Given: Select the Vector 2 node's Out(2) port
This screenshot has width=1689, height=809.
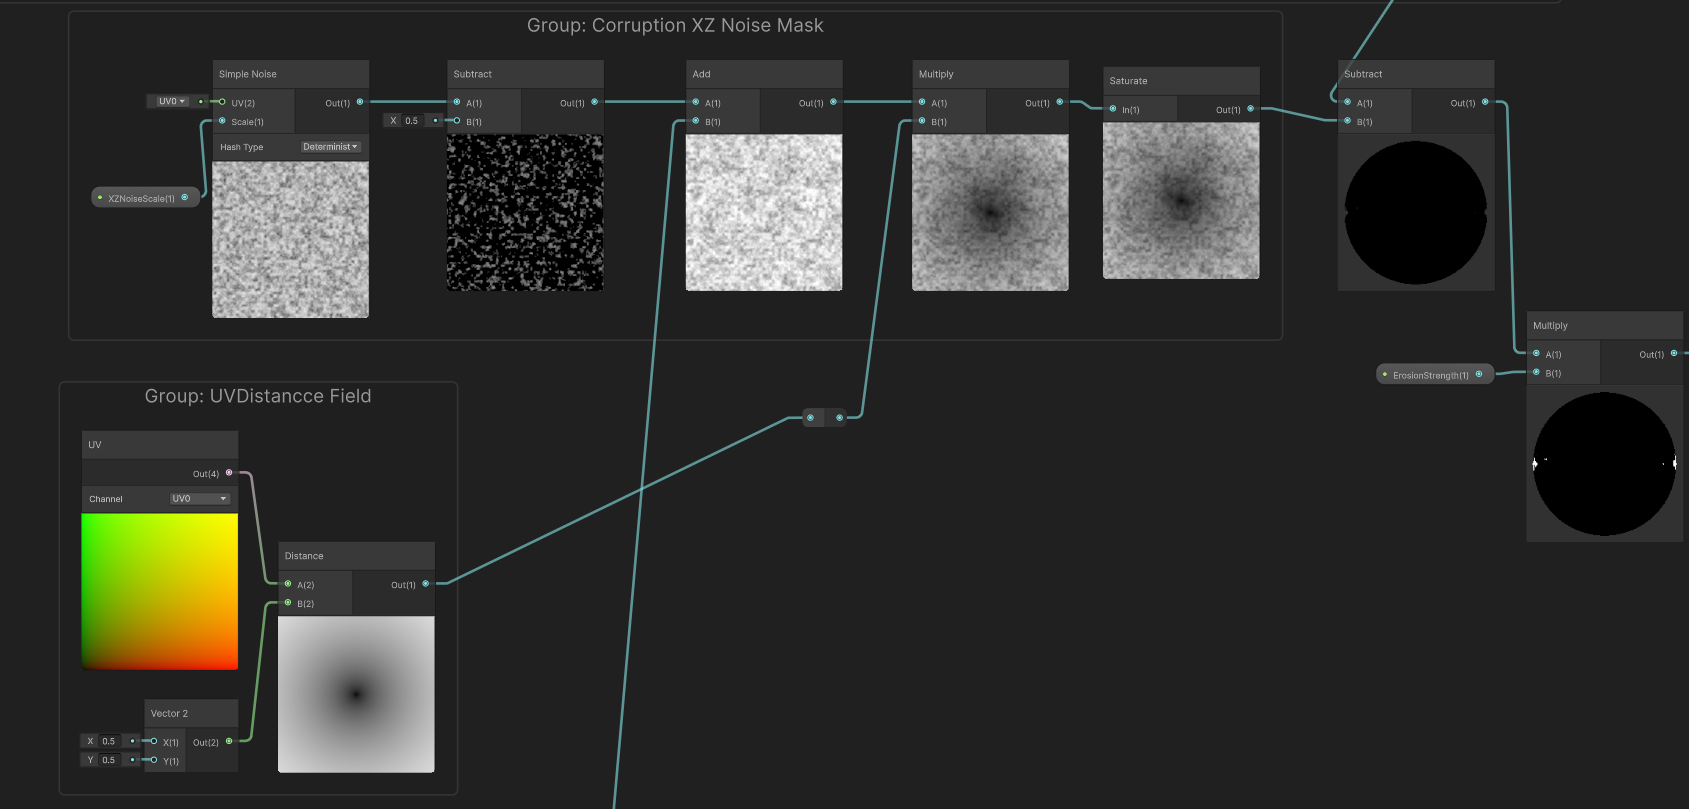Looking at the screenshot, I should click(230, 741).
